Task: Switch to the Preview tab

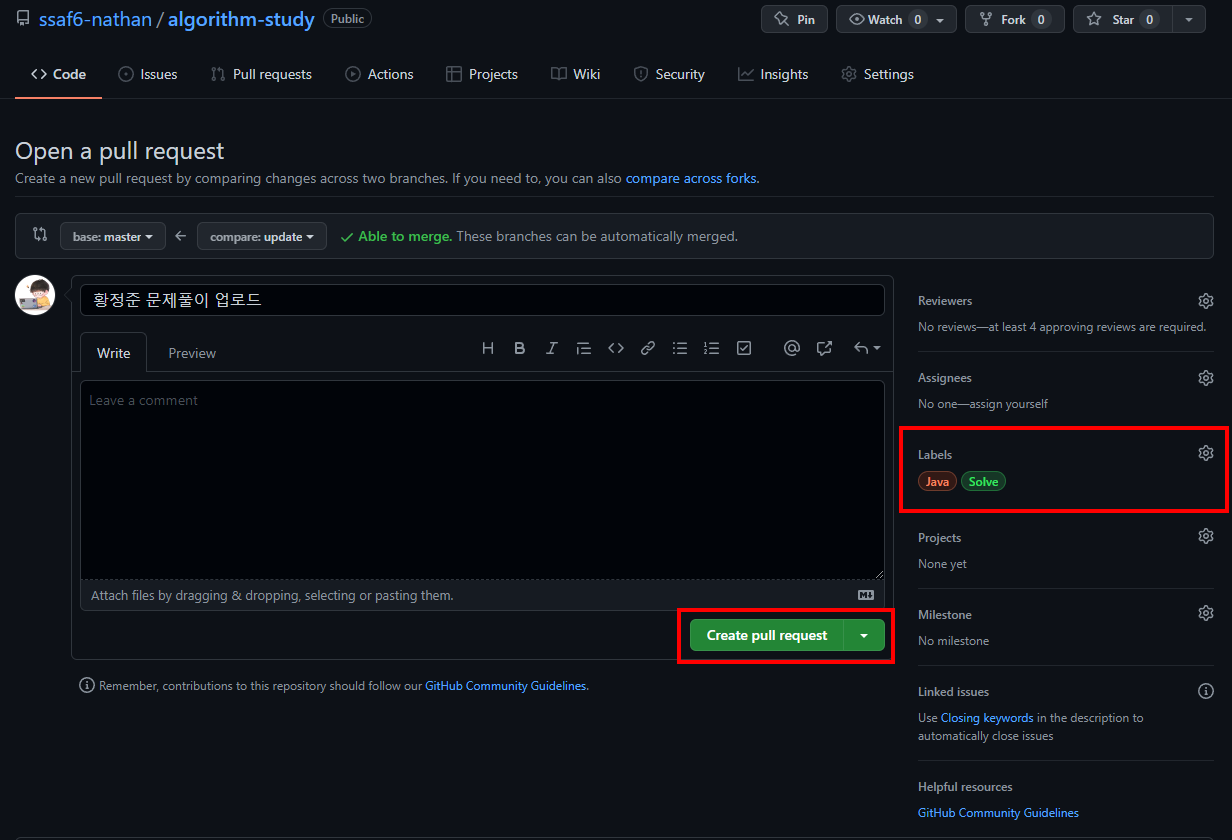Action: [x=192, y=352]
